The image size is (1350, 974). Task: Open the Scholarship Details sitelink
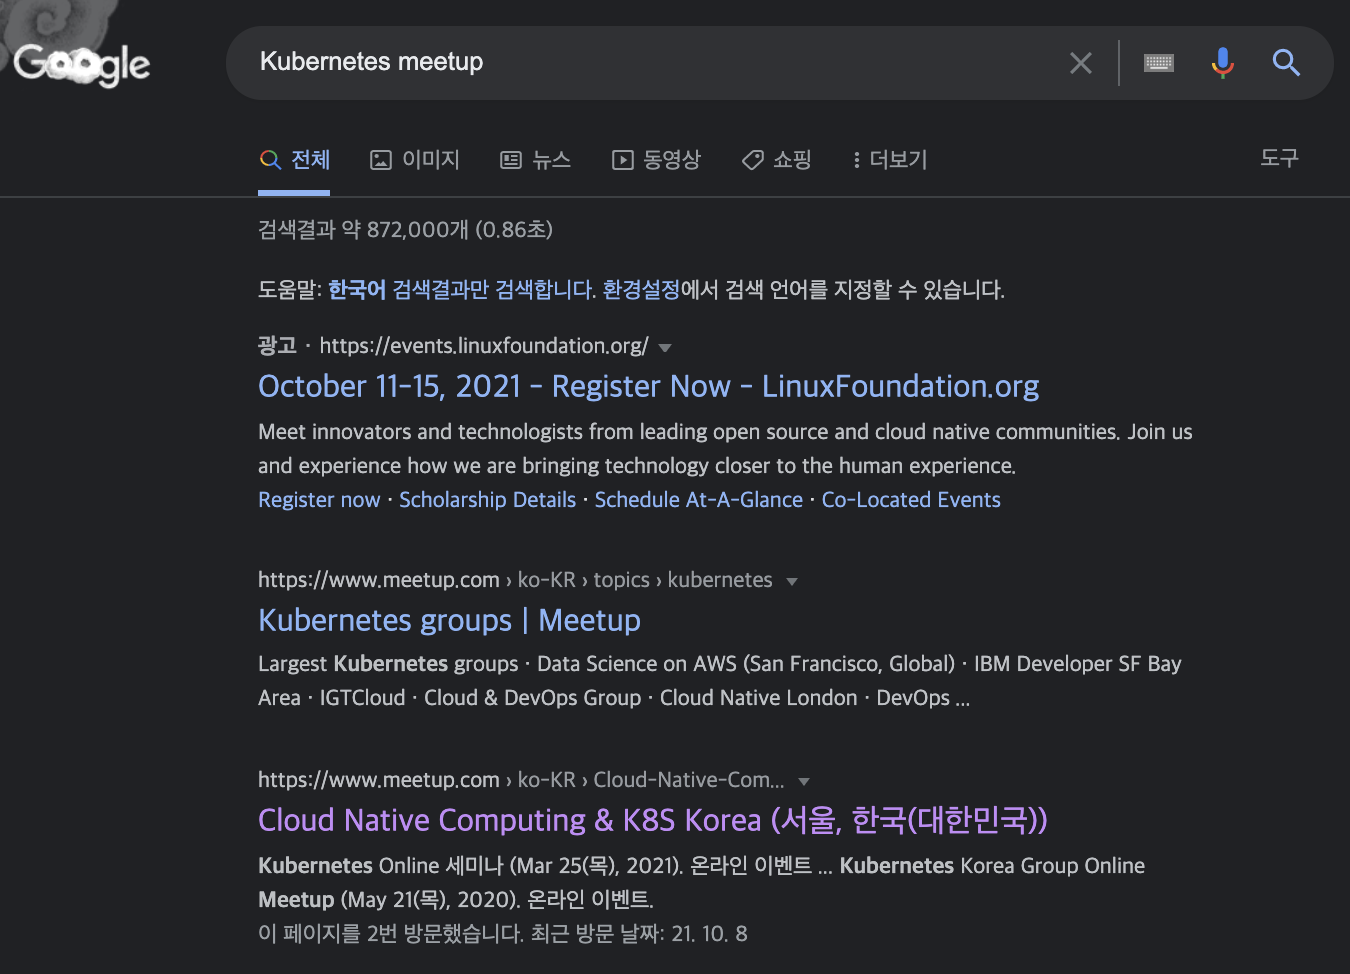[487, 500]
